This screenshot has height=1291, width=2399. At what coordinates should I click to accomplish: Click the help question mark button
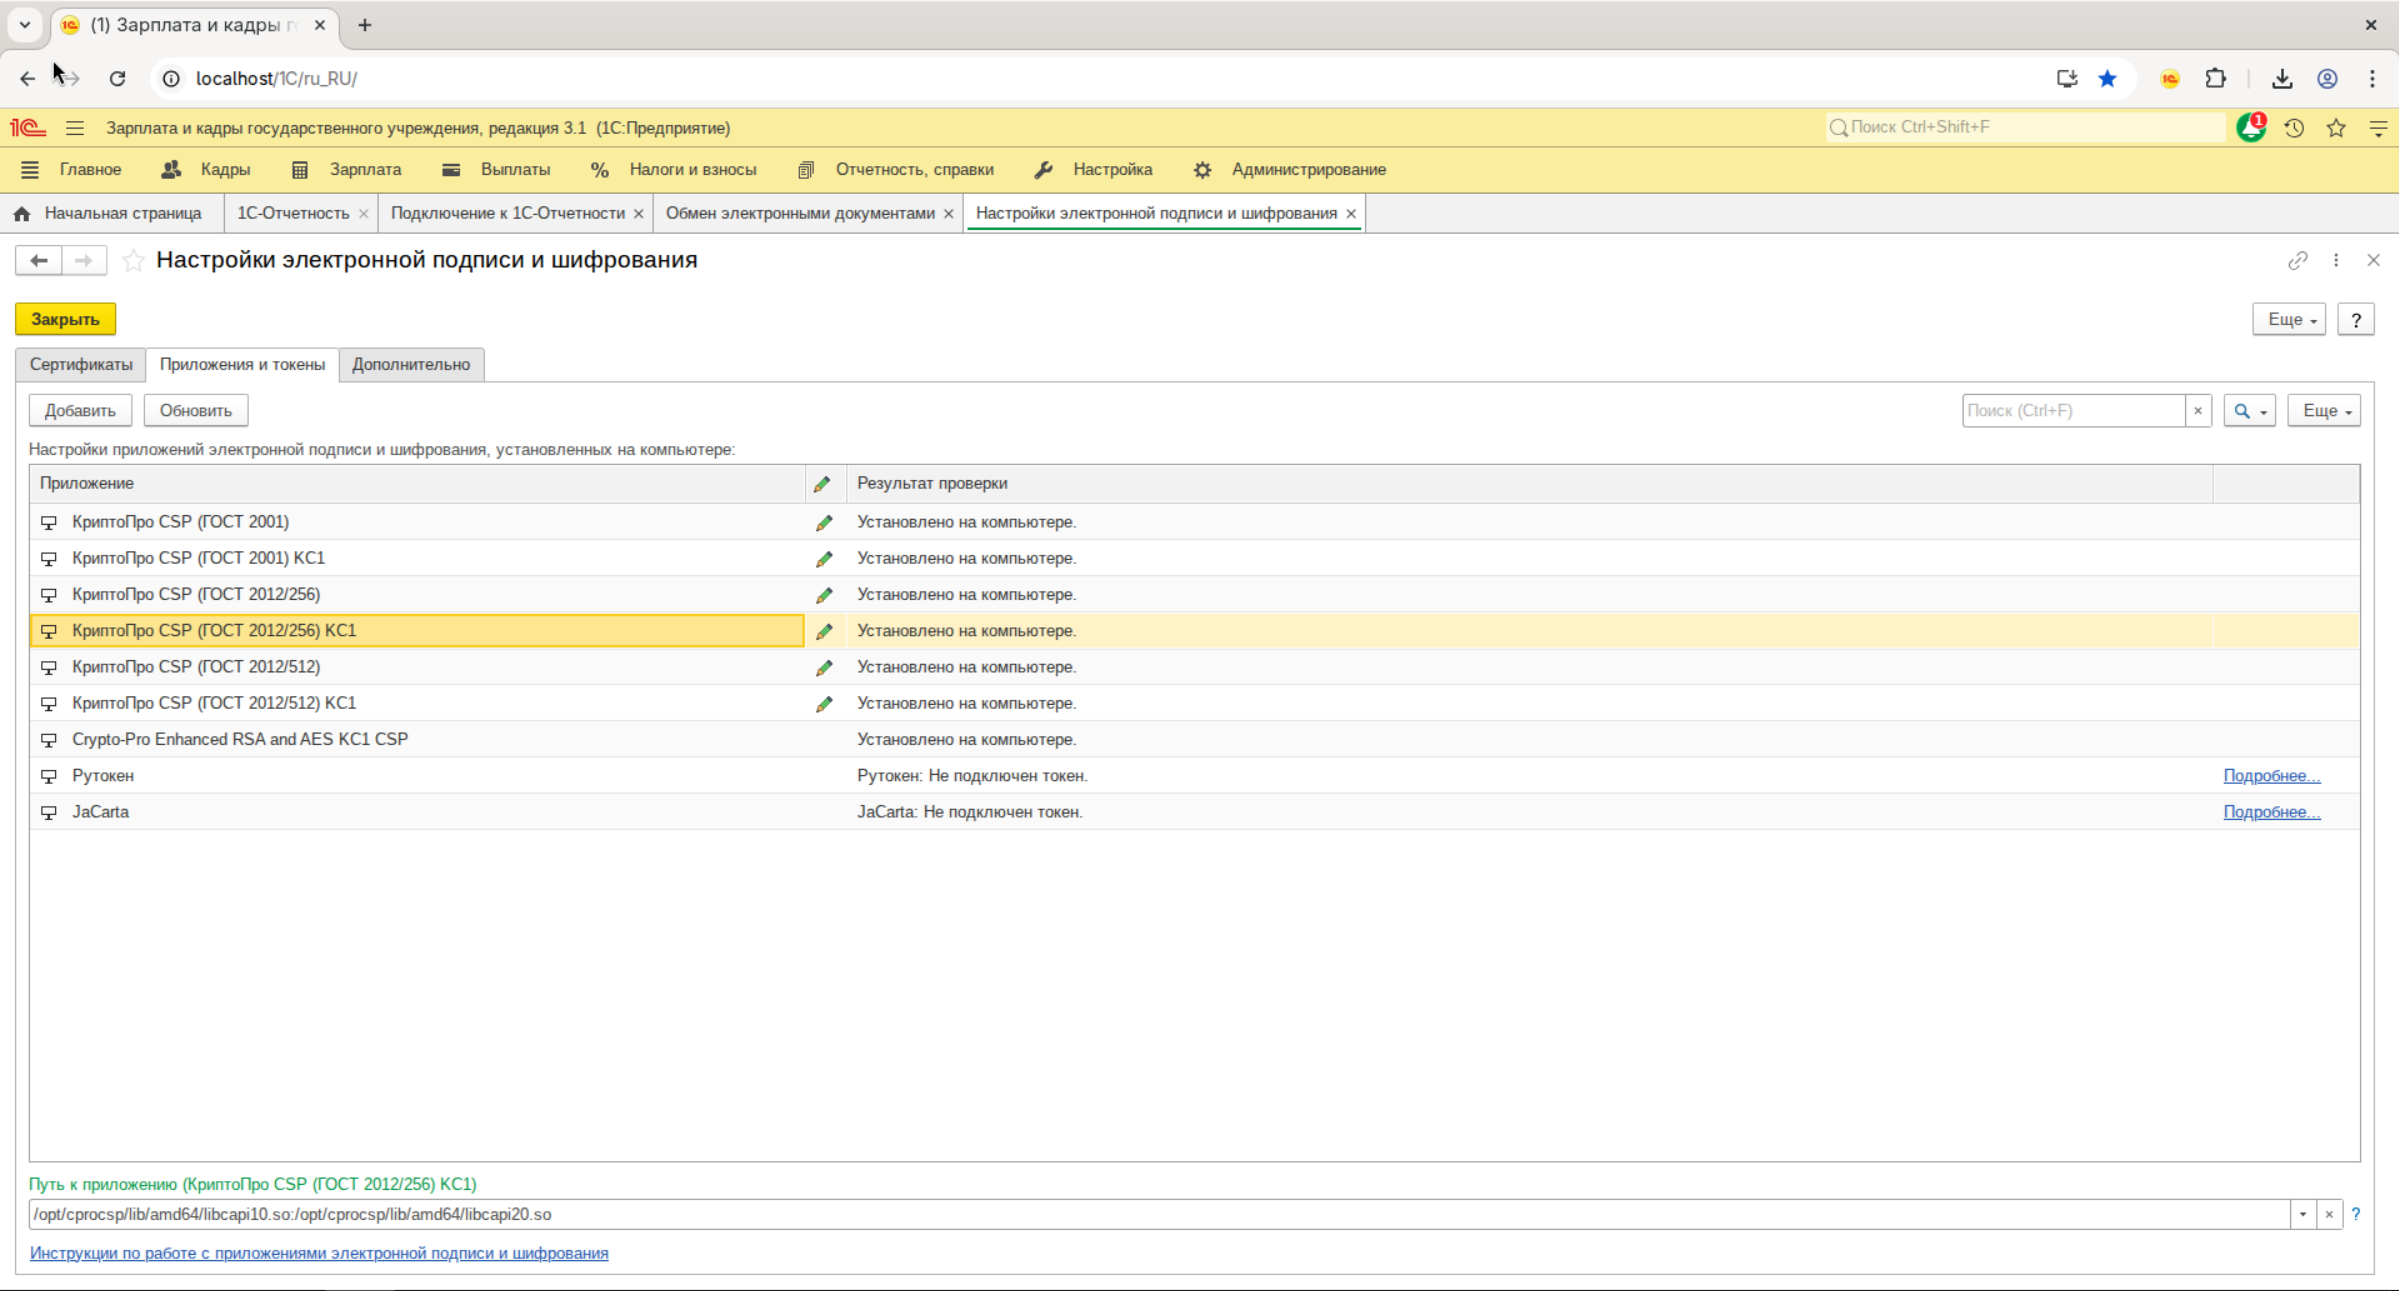pyautogui.click(x=2356, y=320)
